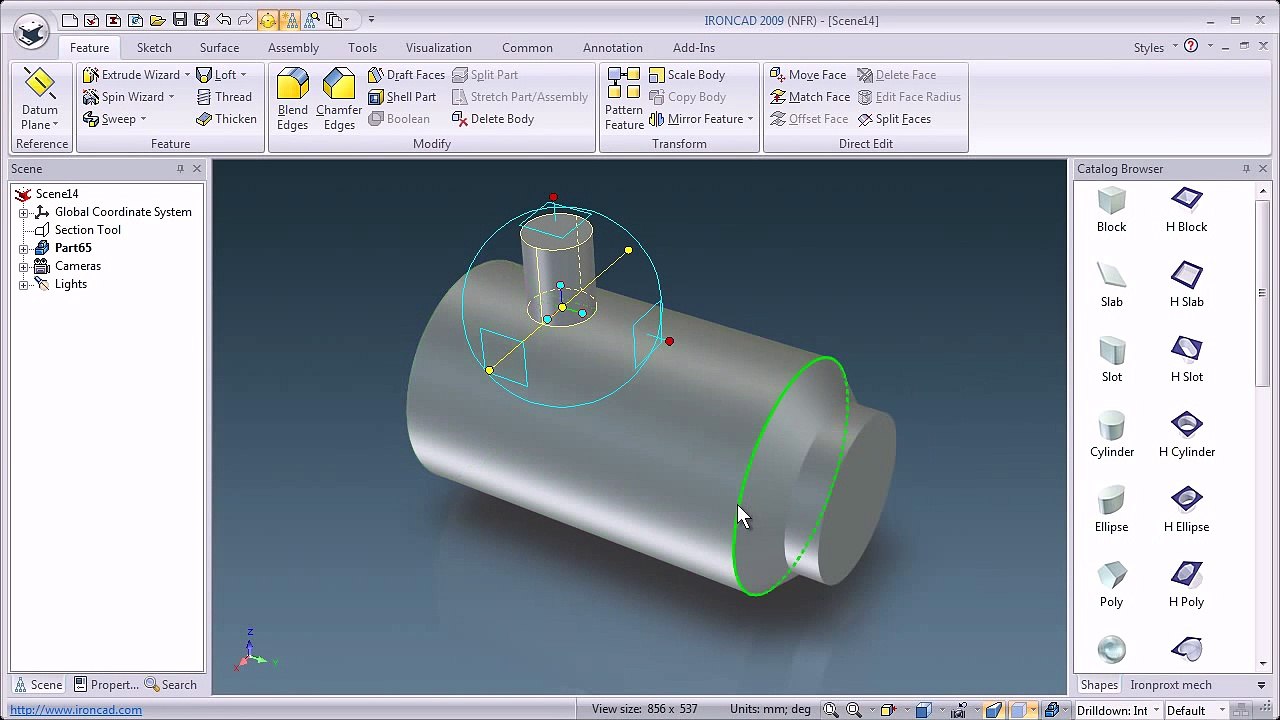1280x720 pixels.
Task: Open the Loft dropdown arrow
Action: coord(243,75)
